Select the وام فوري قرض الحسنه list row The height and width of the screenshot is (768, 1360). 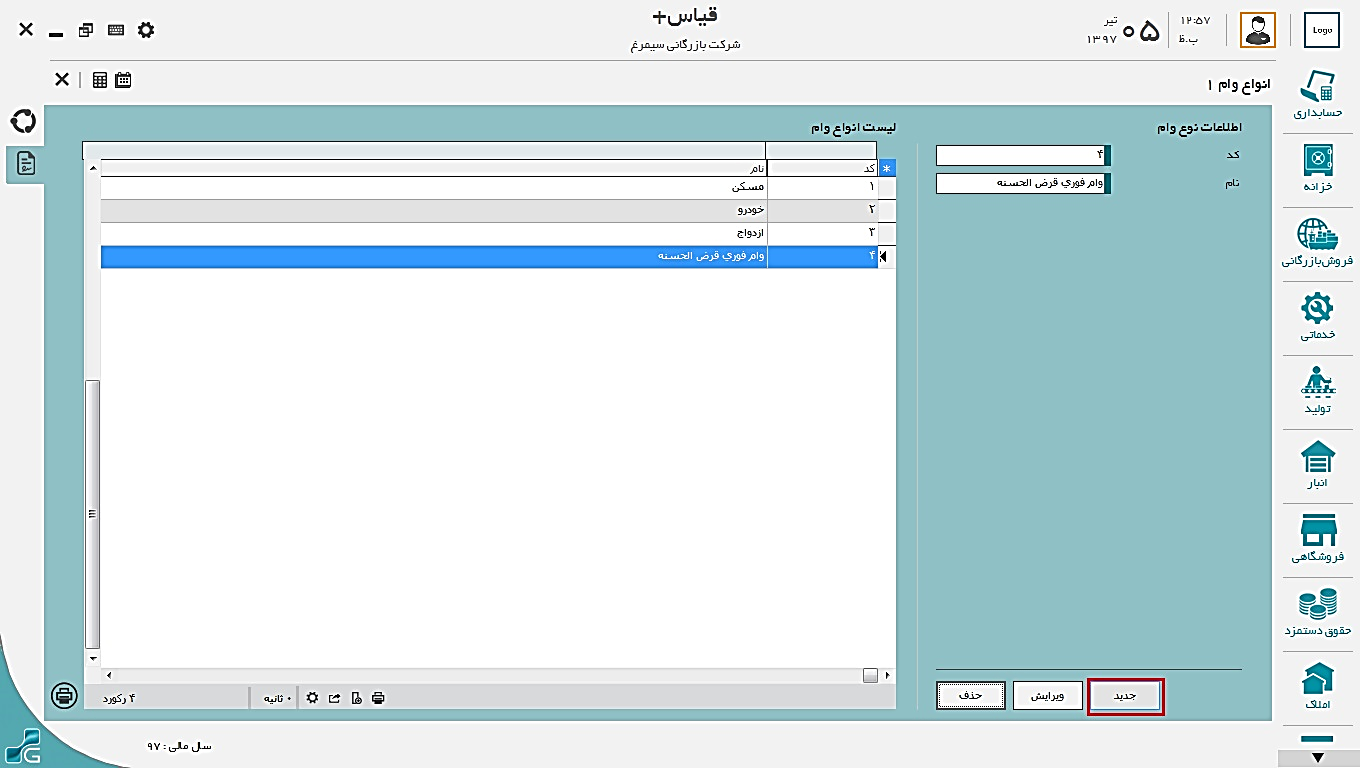coord(489,256)
